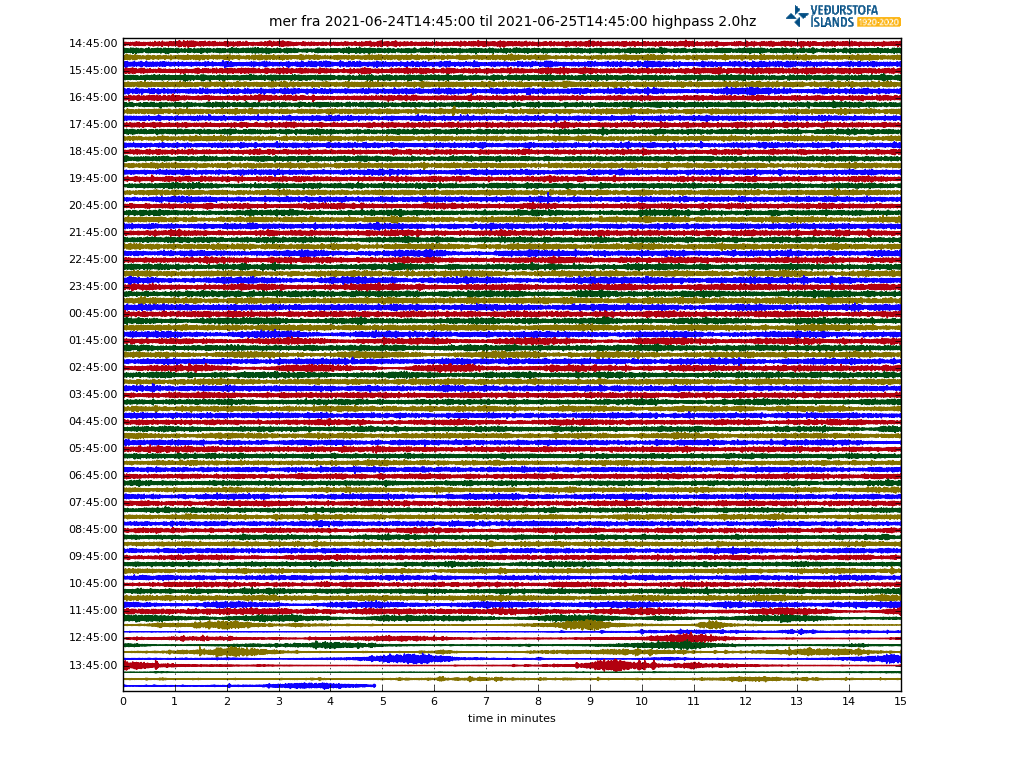This screenshot has width=1024, height=768.
Task: Click the 15 minute tick label
Action: tap(900, 702)
